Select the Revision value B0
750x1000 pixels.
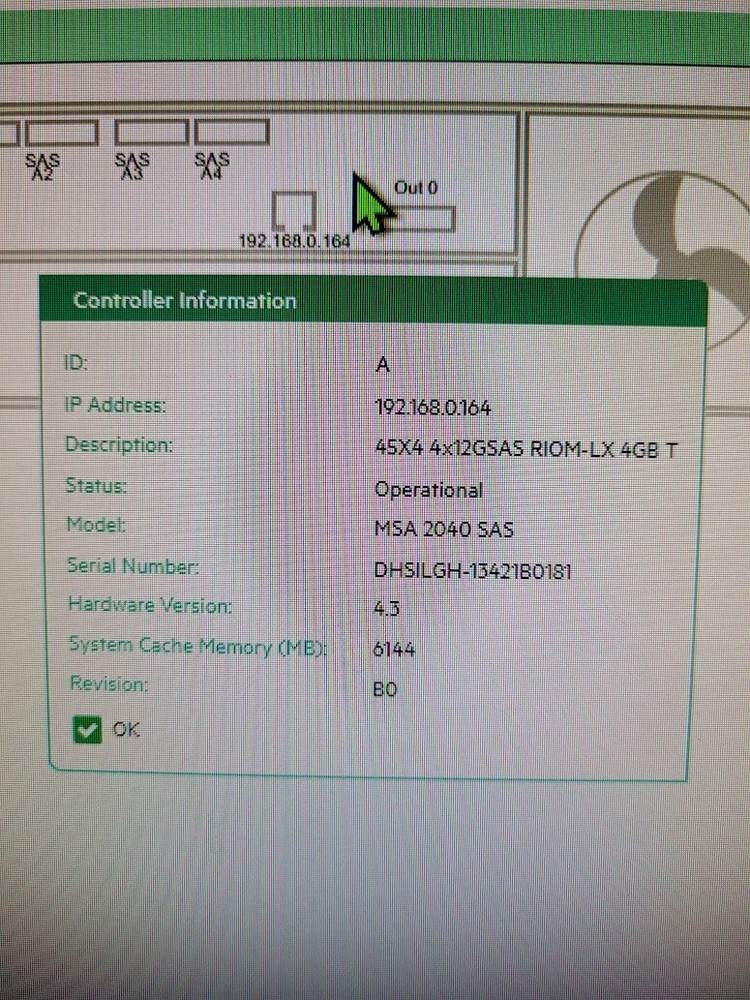click(385, 689)
